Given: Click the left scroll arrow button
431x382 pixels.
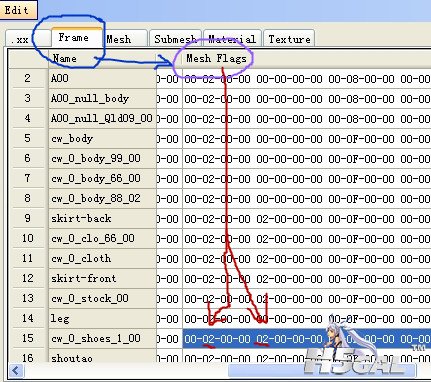Looking at the screenshot, I should pos(16,370).
